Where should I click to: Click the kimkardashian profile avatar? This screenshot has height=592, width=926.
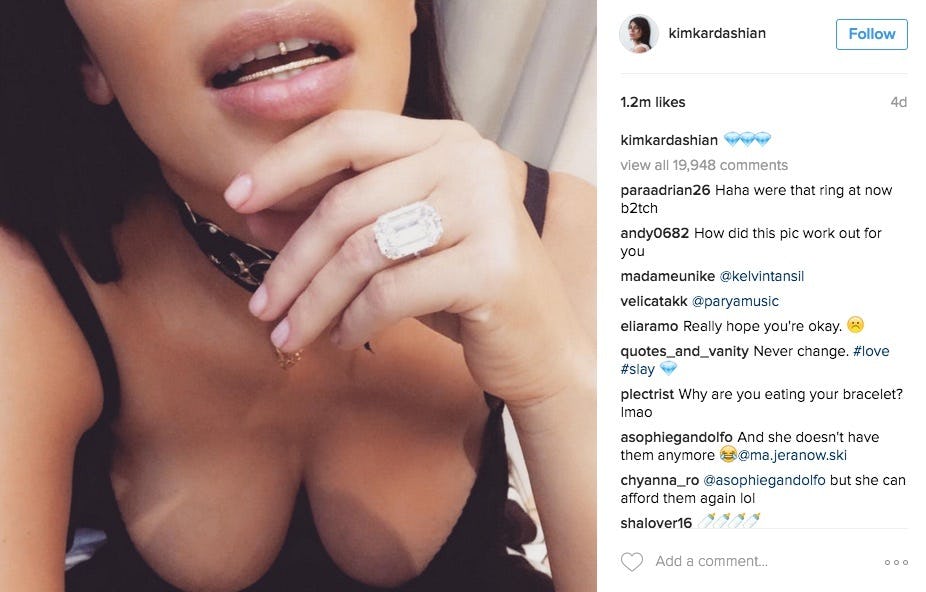tap(638, 34)
